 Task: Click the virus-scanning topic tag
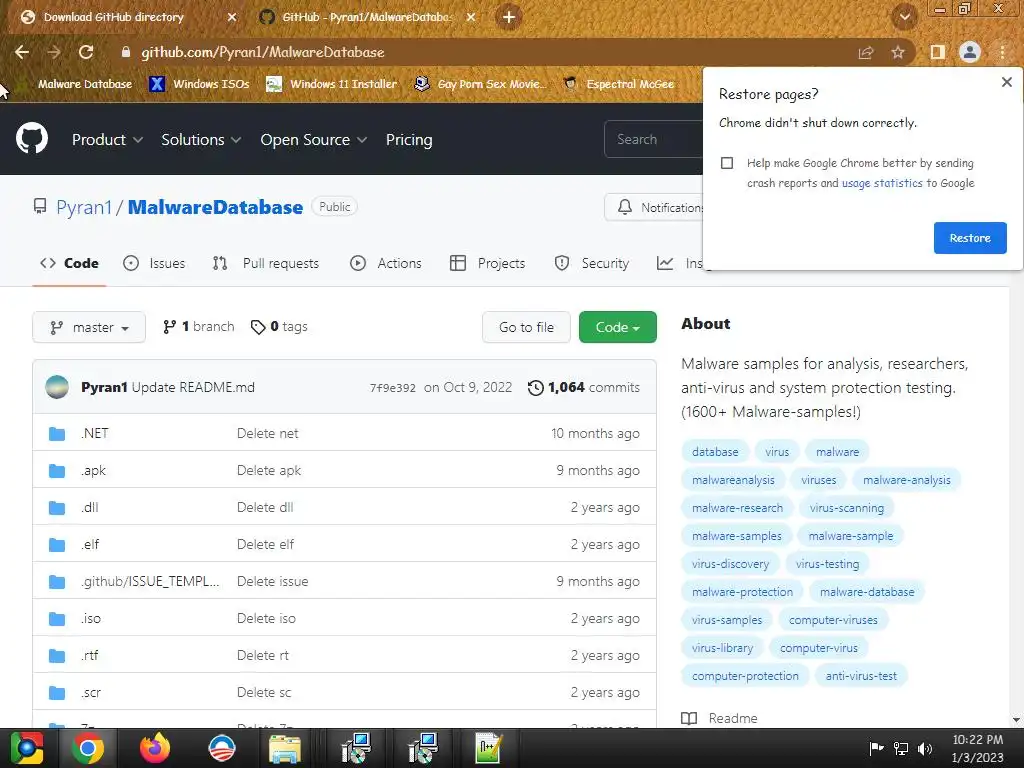pos(846,508)
